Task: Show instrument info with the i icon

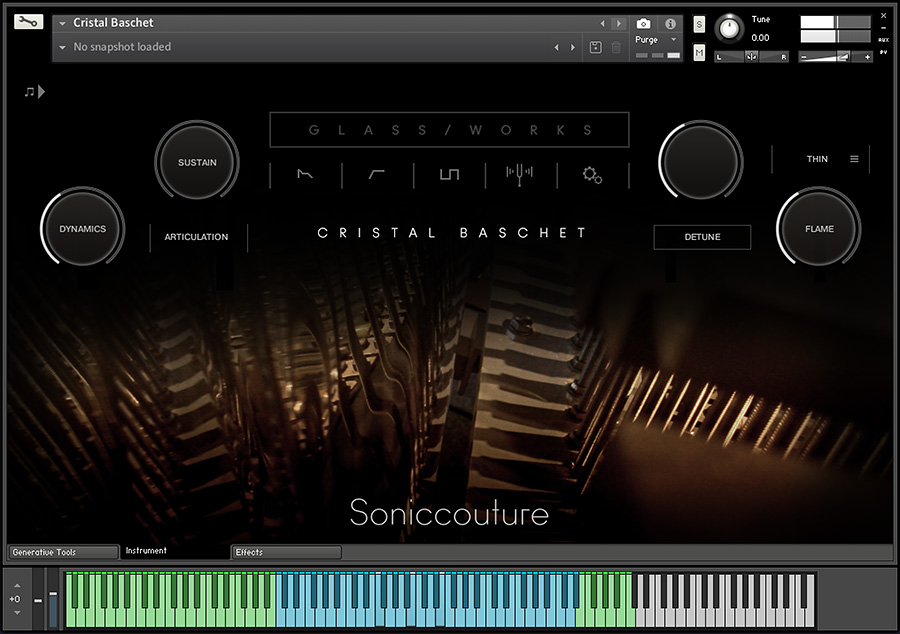Action: pyautogui.click(x=670, y=24)
